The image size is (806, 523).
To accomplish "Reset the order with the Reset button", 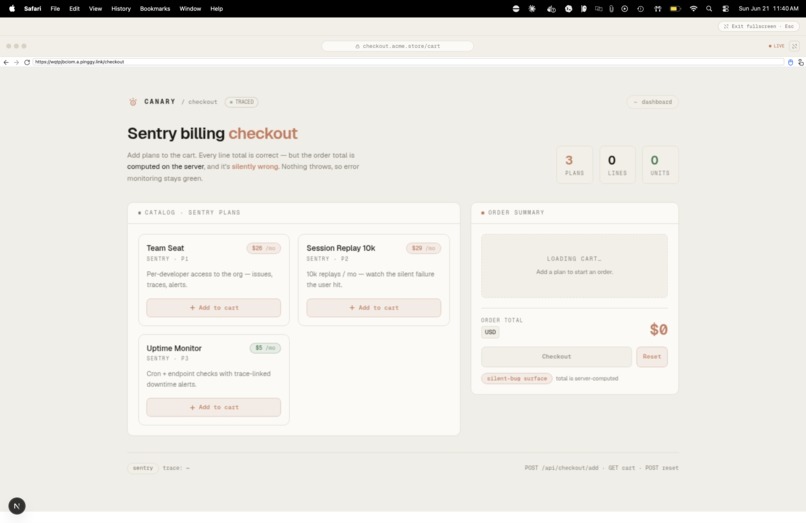I will click(x=652, y=356).
